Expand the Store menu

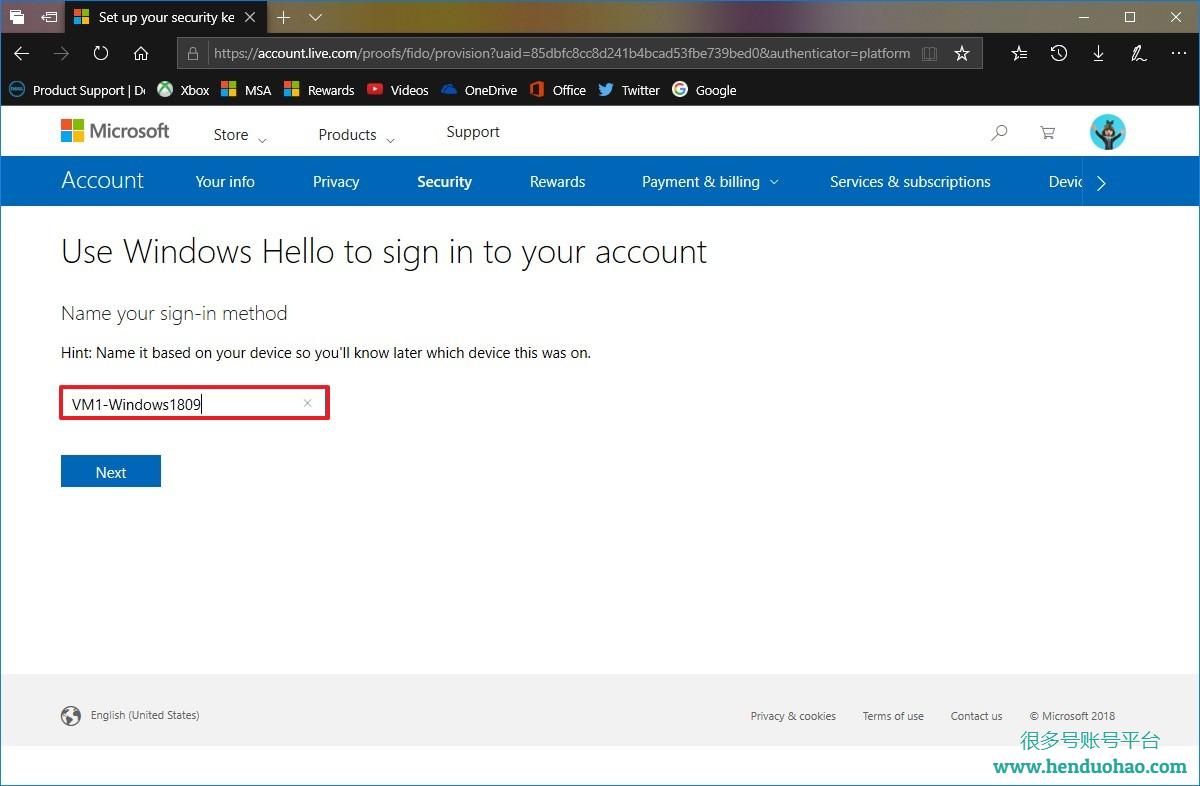click(240, 135)
